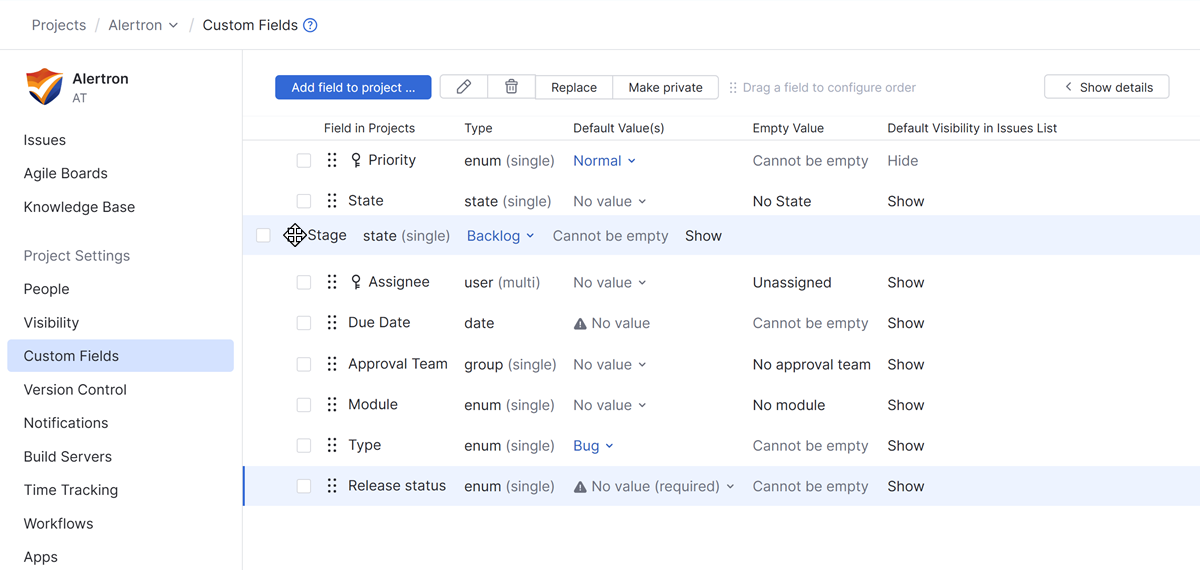The height and width of the screenshot is (570, 1200).
Task: Select the Assignee field checkbox
Action: pyautogui.click(x=304, y=283)
